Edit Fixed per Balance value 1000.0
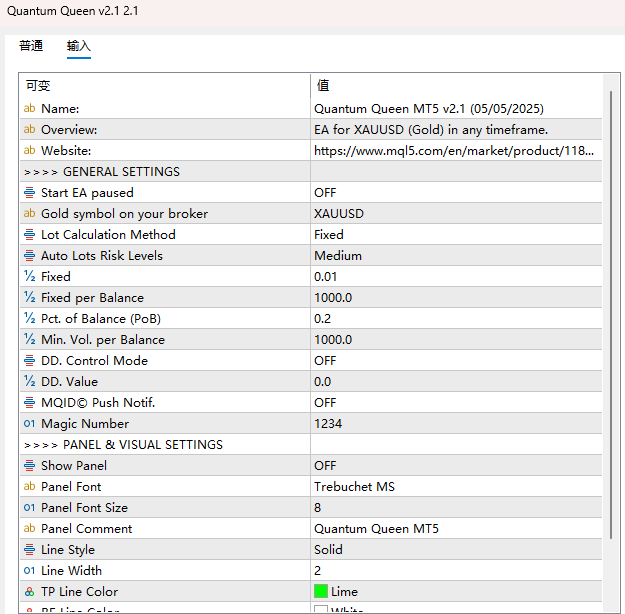The width and height of the screenshot is (625, 614). (x=456, y=297)
